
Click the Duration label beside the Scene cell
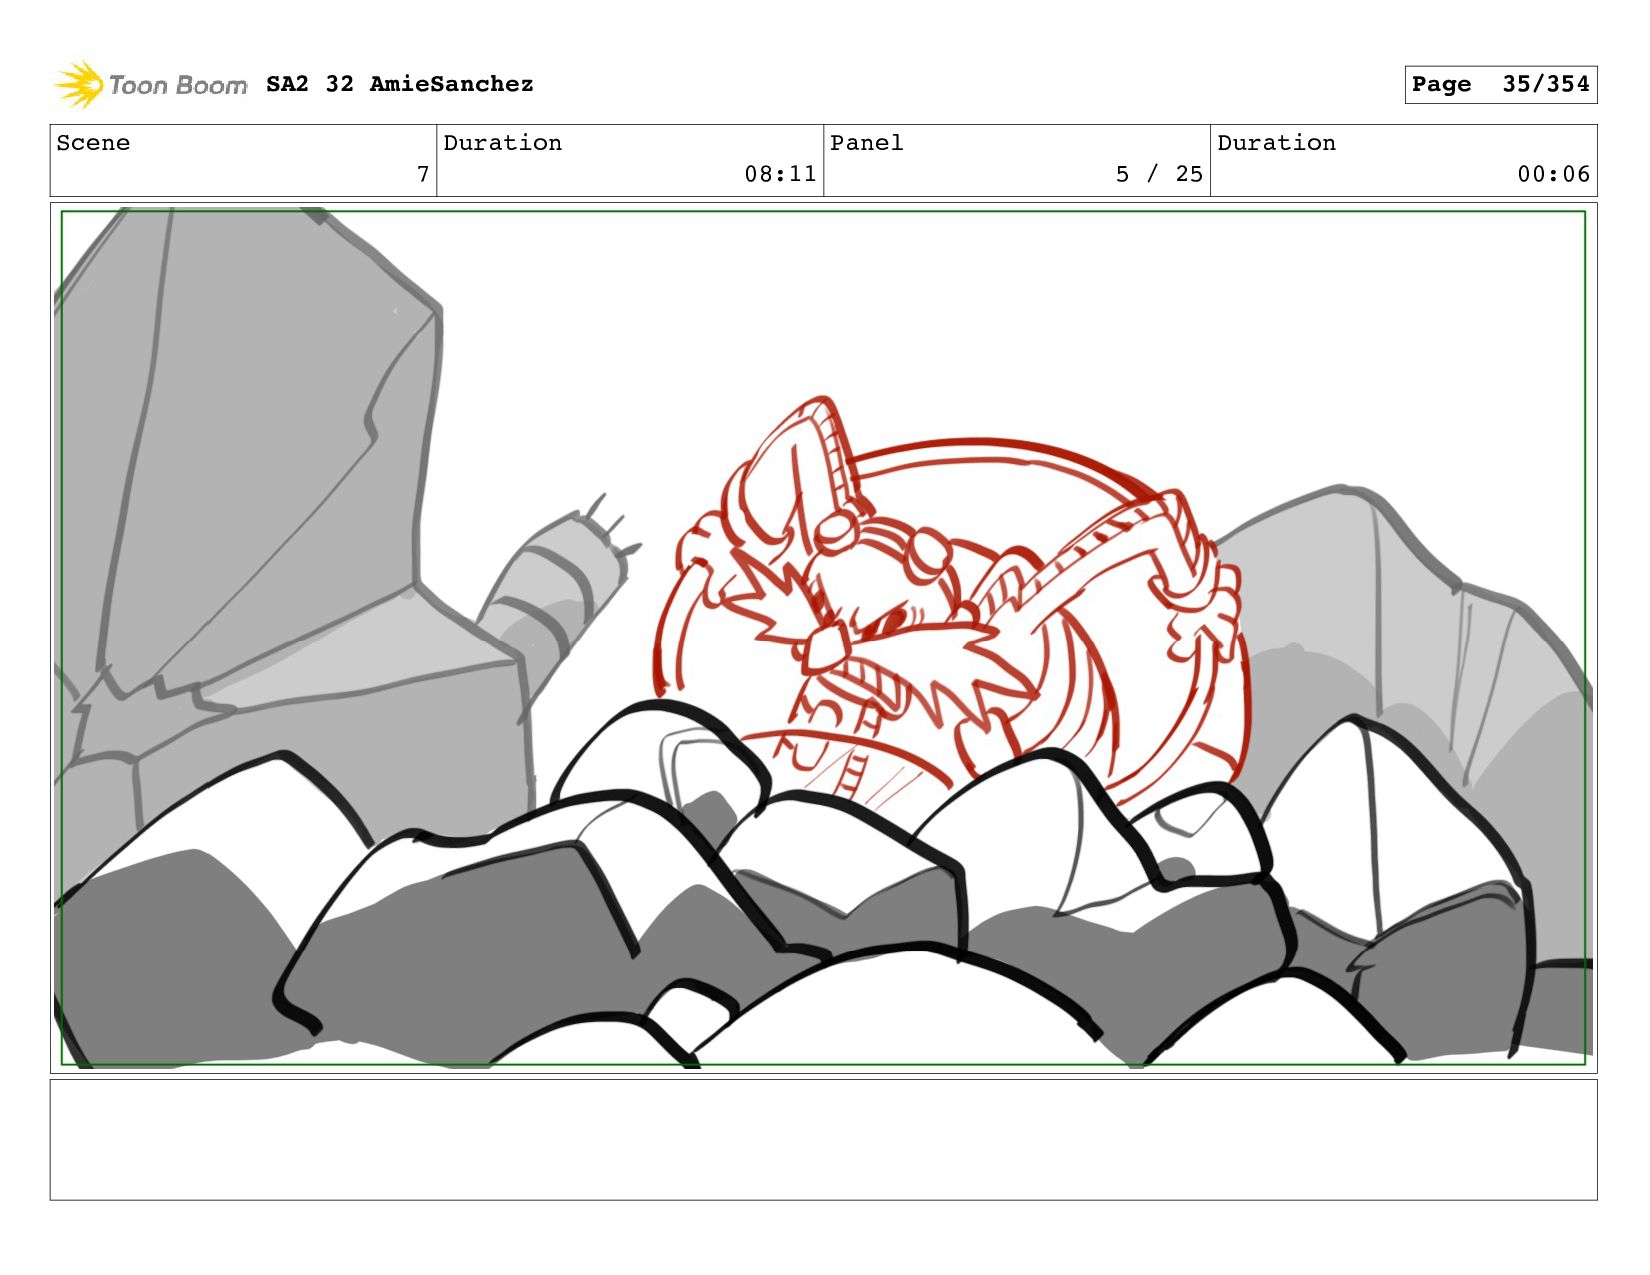pyautogui.click(x=503, y=143)
